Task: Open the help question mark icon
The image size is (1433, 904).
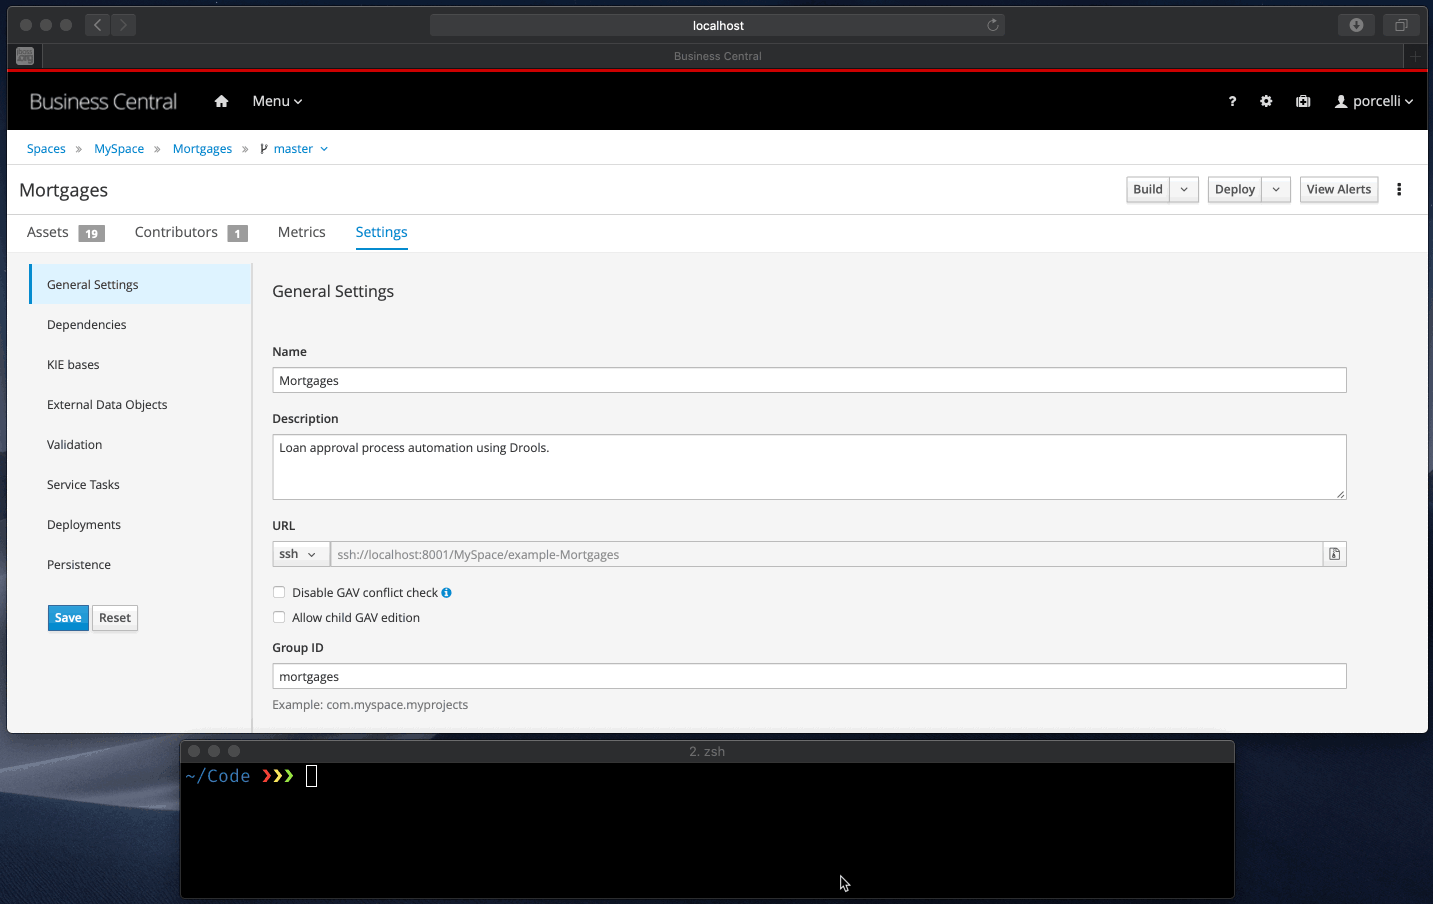Action: (x=1232, y=101)
